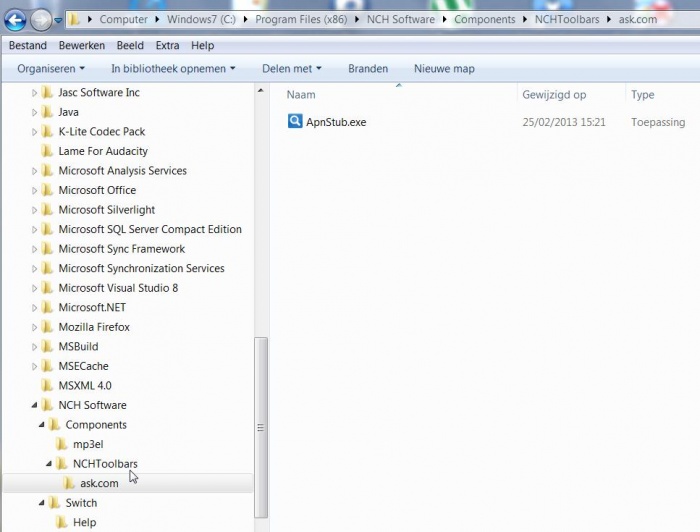Go to Program Files (x86) in the address bar
700x532 pixels.
click(301, 20)
